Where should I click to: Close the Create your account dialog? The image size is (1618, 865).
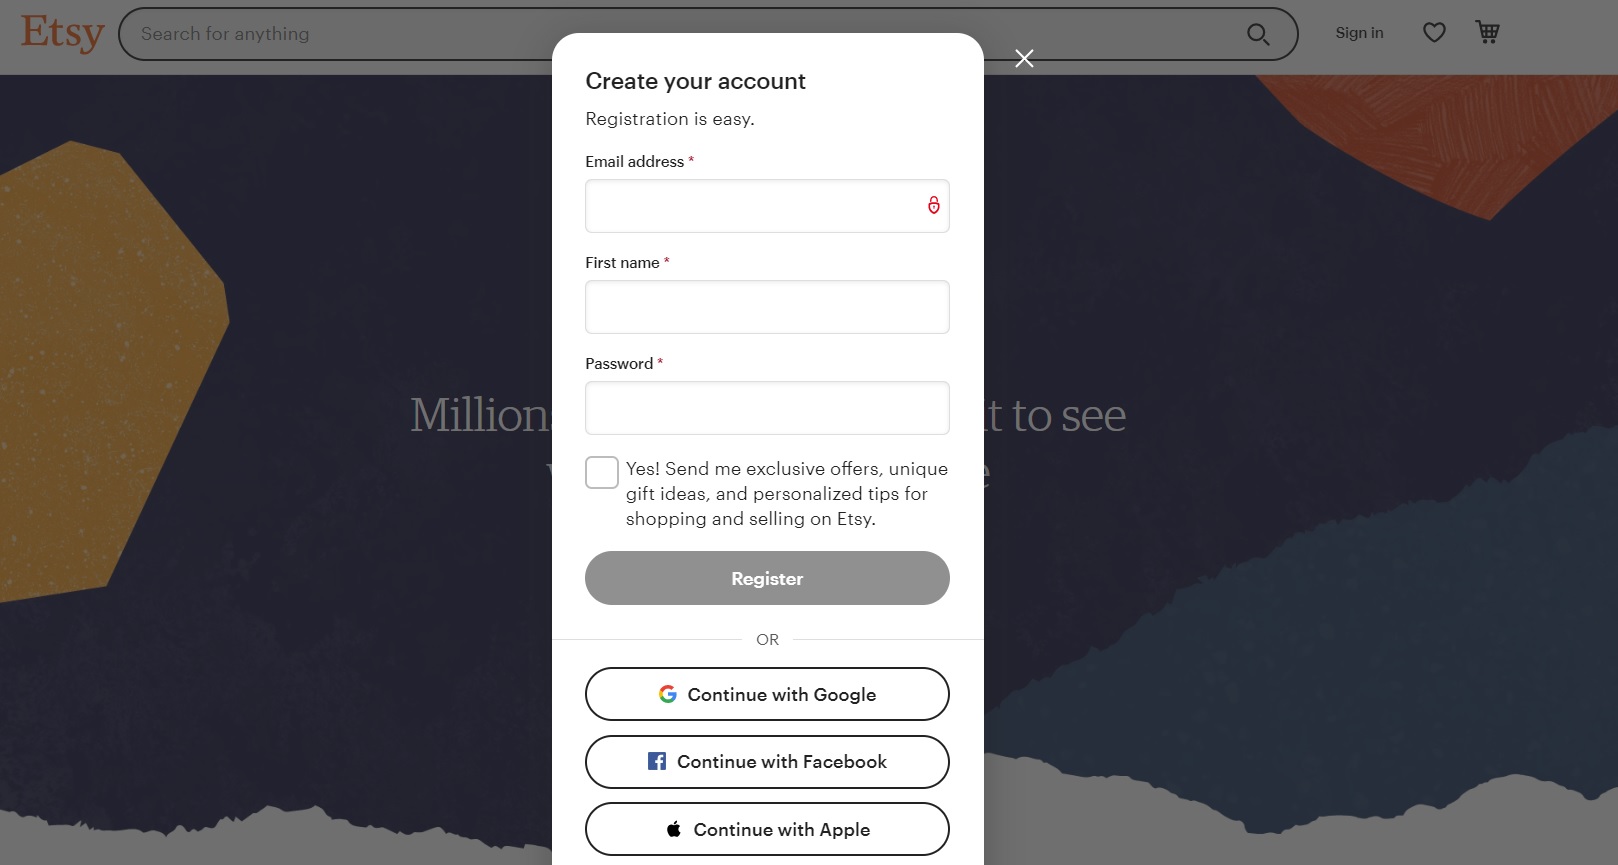1024,58
